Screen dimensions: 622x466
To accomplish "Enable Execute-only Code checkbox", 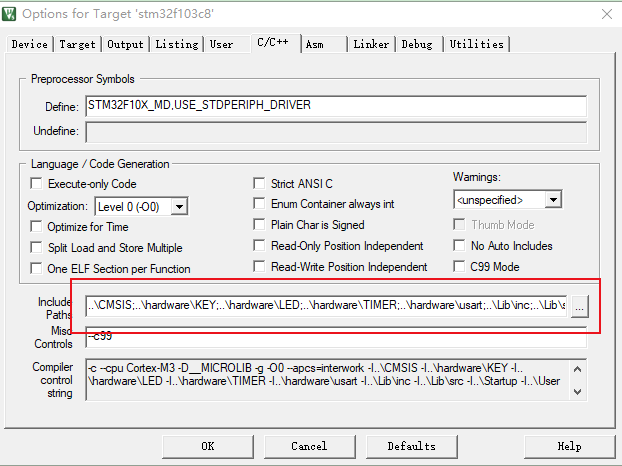I will click(36, 184).
